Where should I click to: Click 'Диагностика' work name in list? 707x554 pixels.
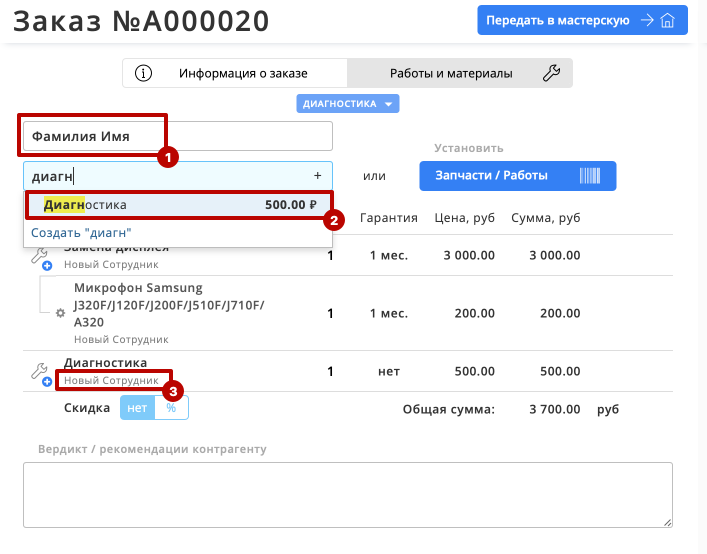pos(106,363)
